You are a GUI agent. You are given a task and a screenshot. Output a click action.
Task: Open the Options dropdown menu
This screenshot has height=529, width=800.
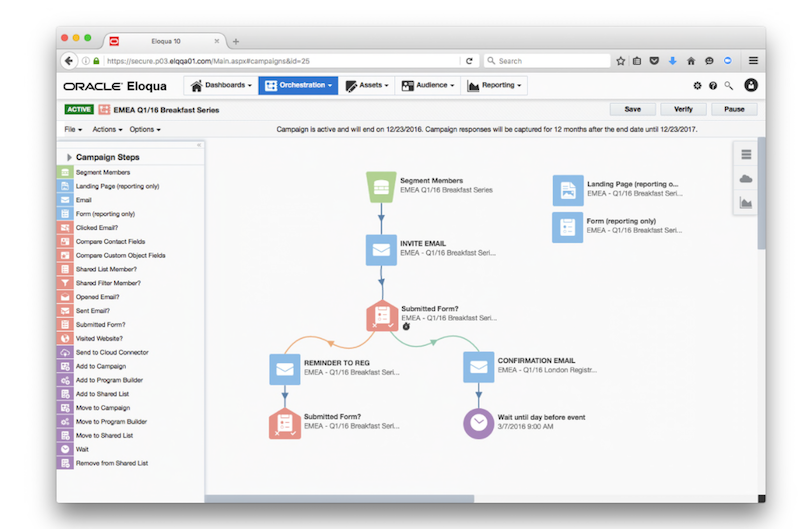click(144, 129)
